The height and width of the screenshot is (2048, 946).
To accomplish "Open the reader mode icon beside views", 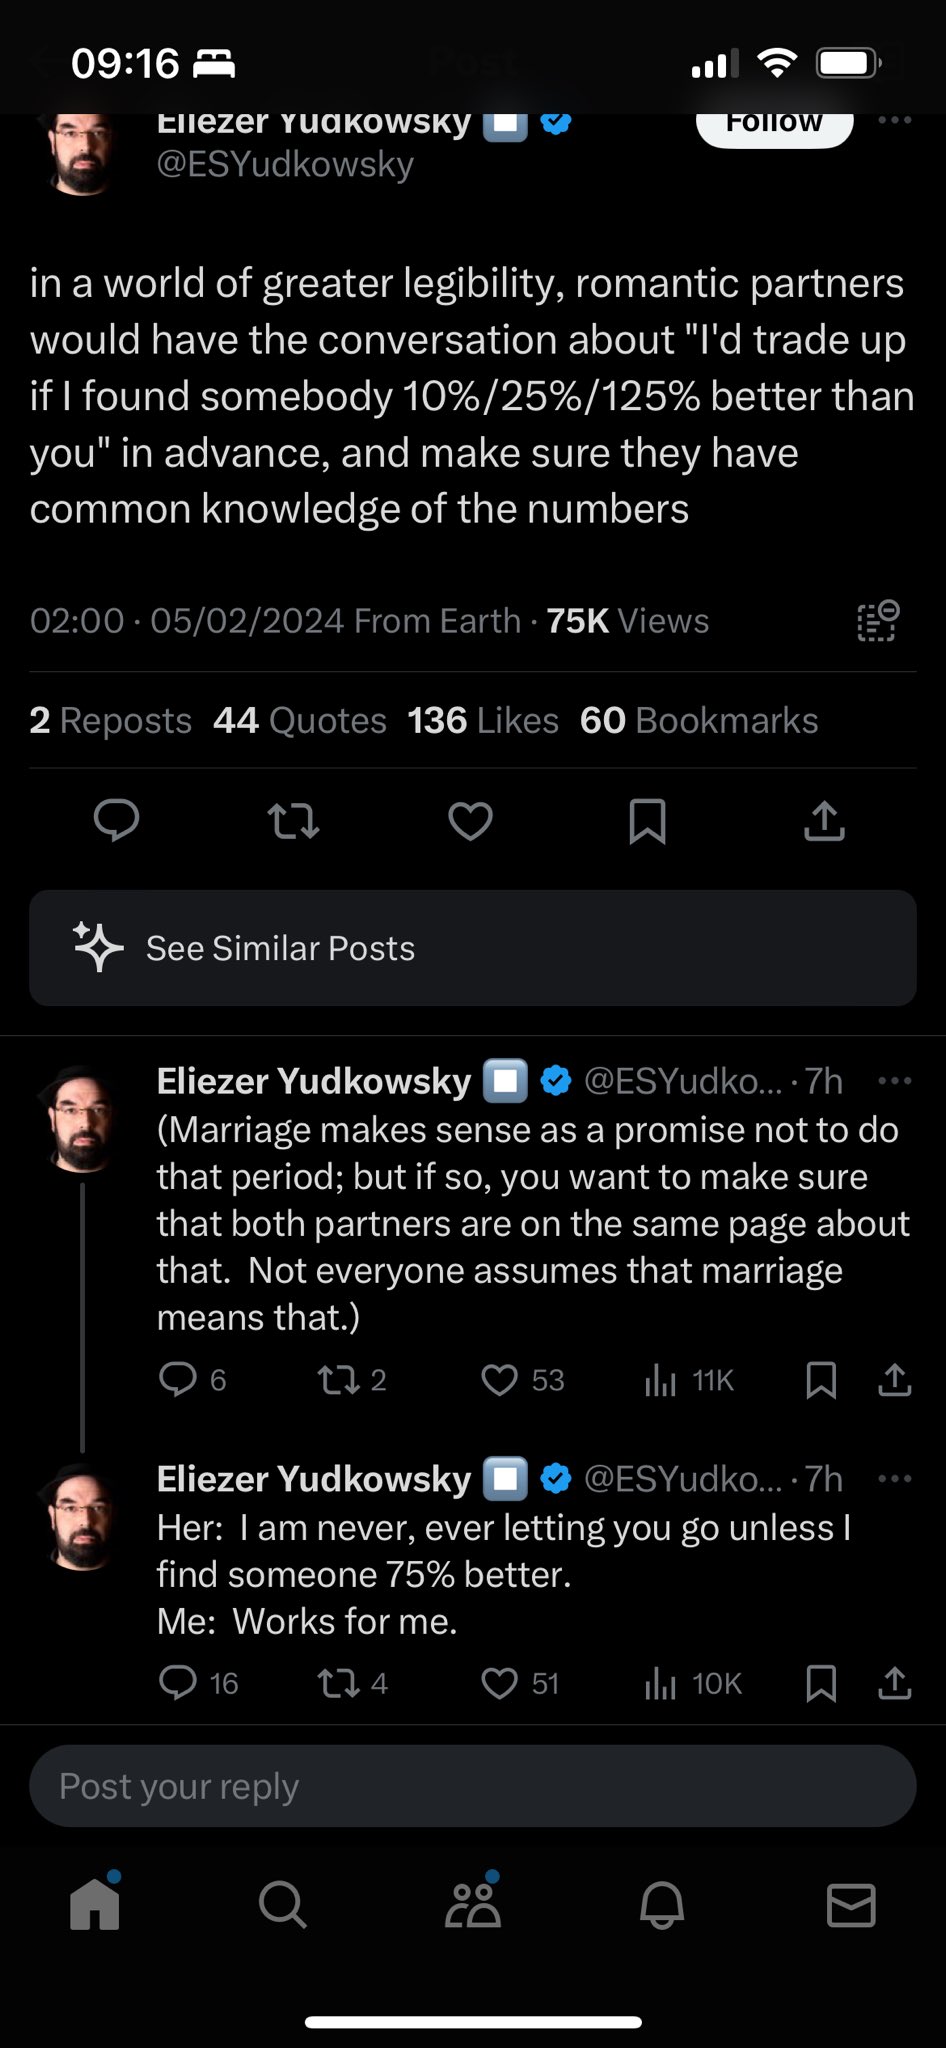I will click(878, 621).
